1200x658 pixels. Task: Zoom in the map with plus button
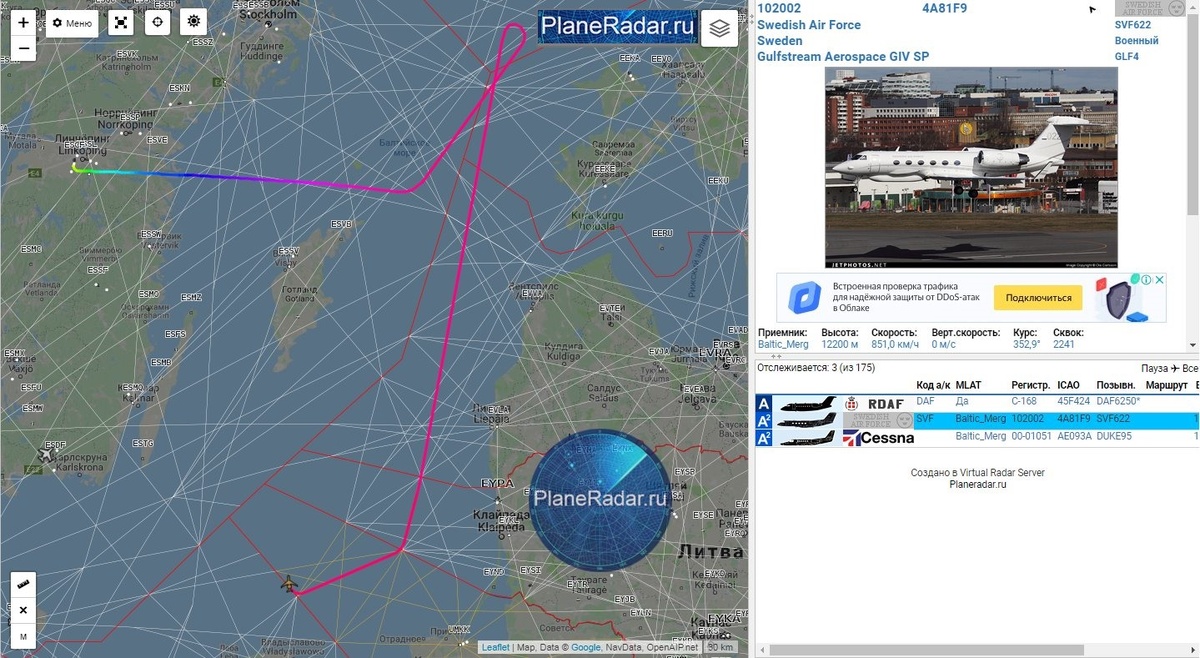click(x=23, y=22)
